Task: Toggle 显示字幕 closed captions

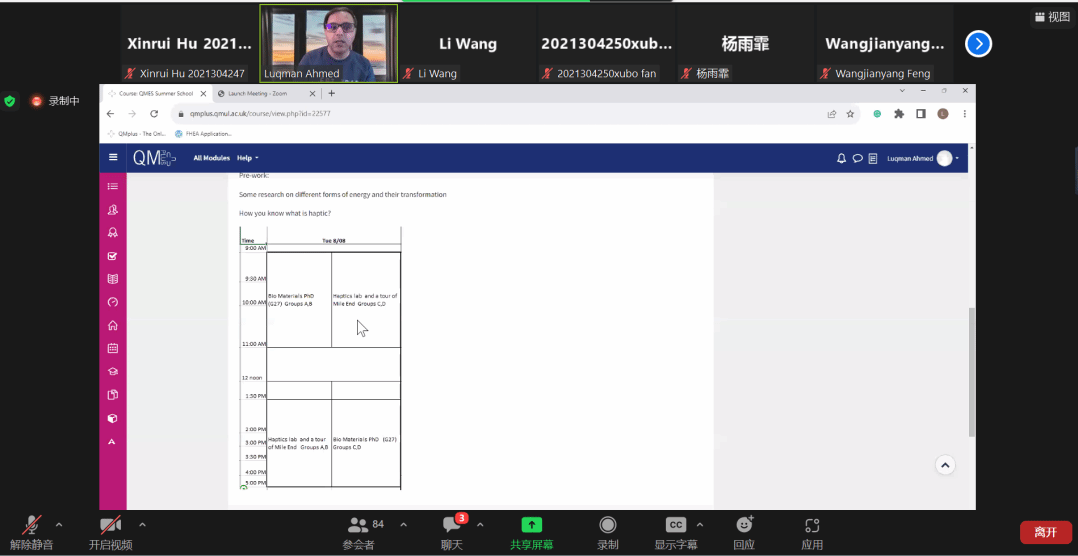Action: 676,531
